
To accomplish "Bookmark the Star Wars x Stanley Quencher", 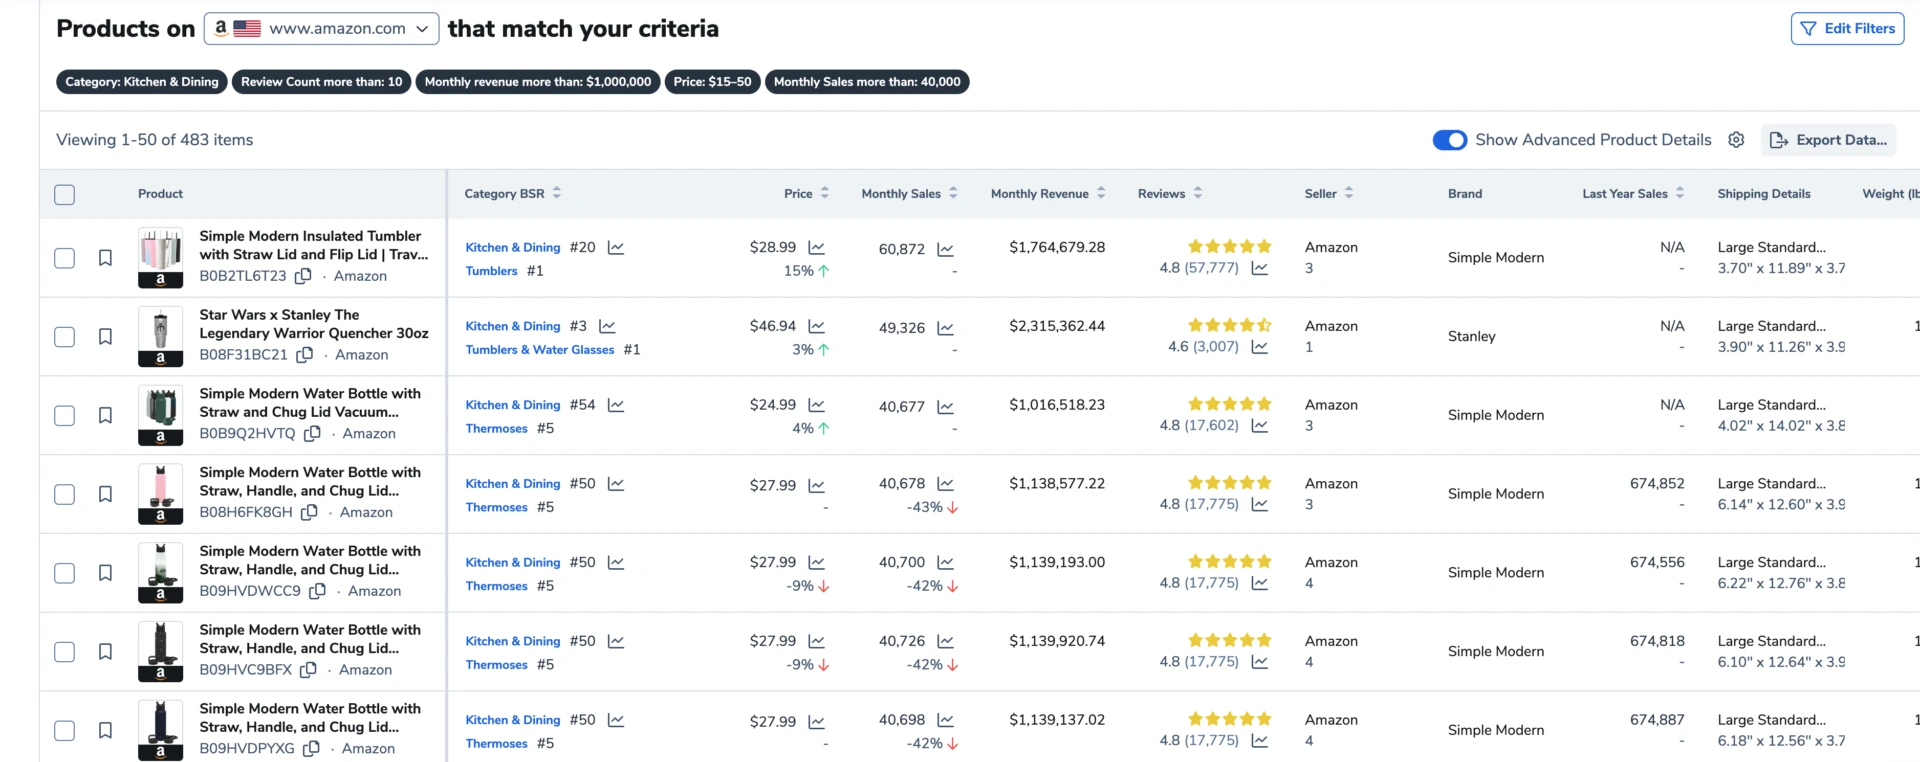I will [x=105, y=337].
